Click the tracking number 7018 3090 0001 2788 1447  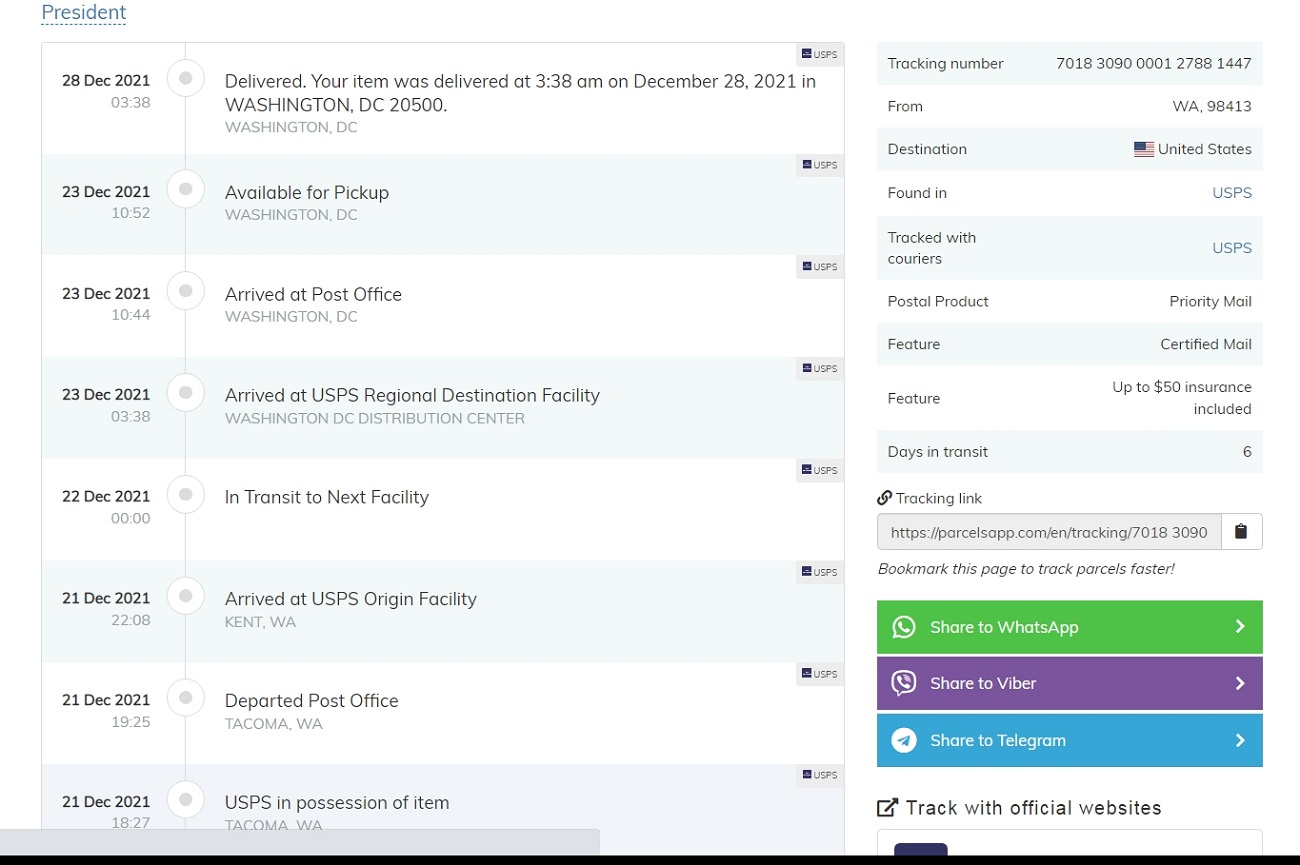[1153, 63]
